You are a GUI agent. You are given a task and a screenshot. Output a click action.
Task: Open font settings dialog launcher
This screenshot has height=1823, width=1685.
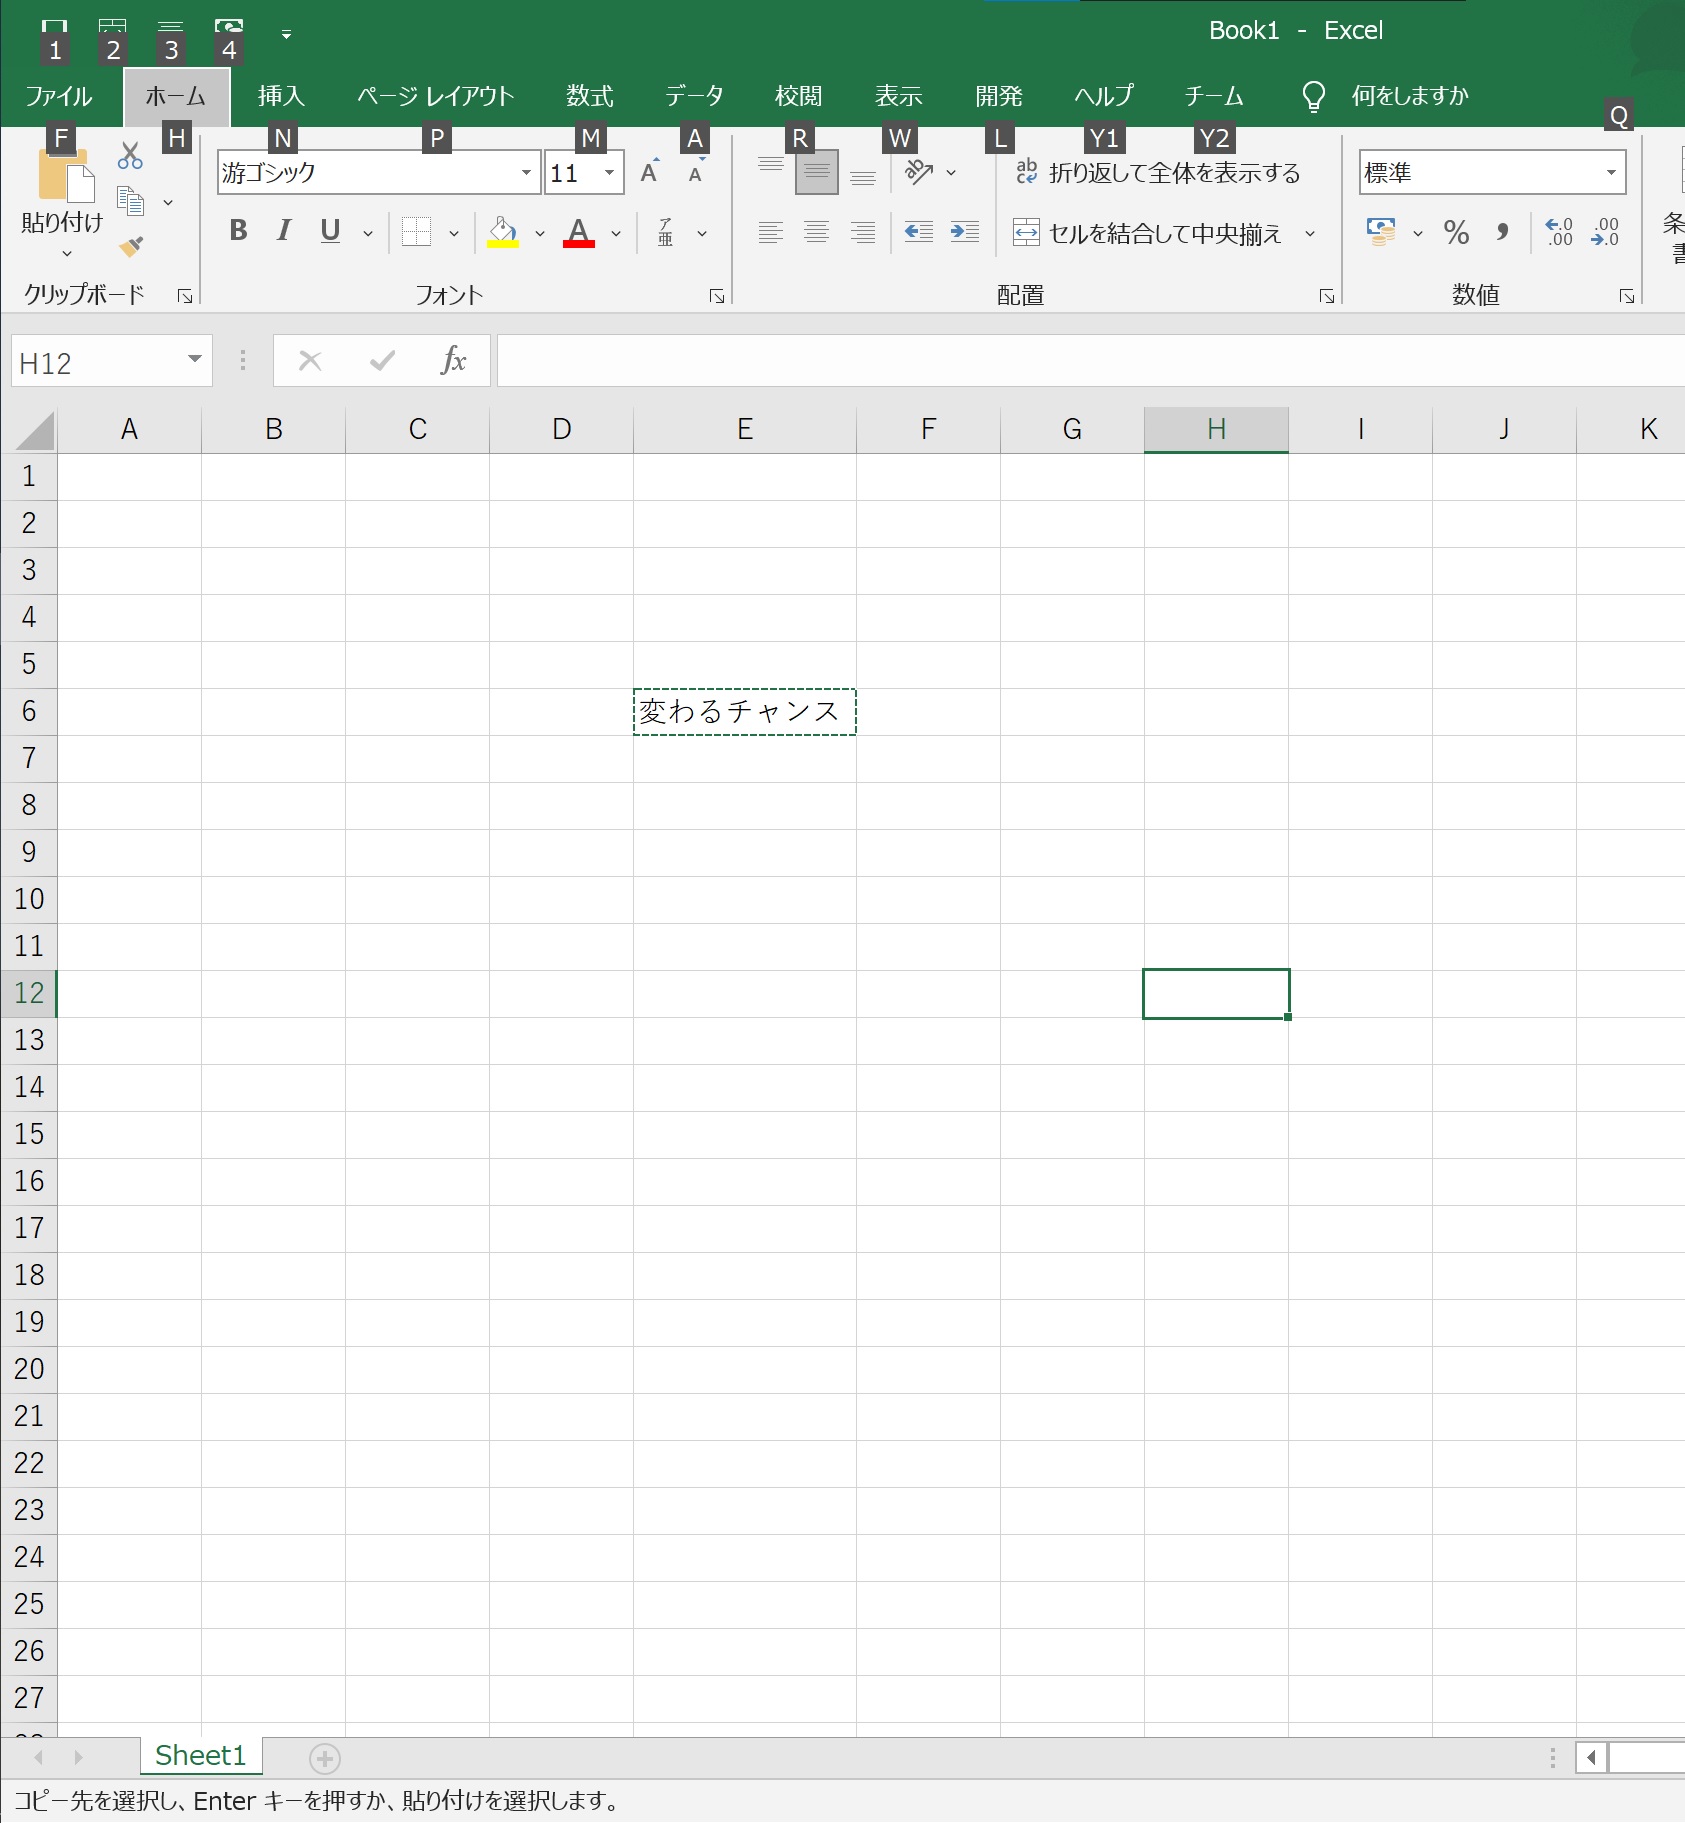(717, 296)
